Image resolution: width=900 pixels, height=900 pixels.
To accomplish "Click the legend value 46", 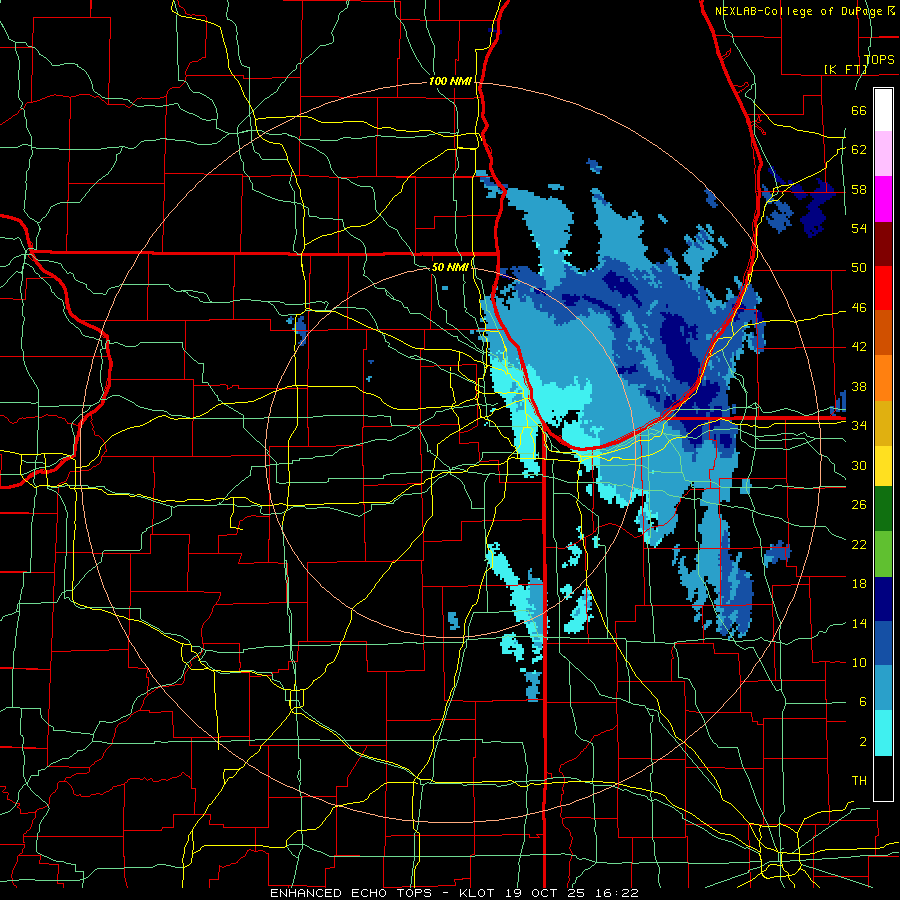I will (x=859, y=308).
